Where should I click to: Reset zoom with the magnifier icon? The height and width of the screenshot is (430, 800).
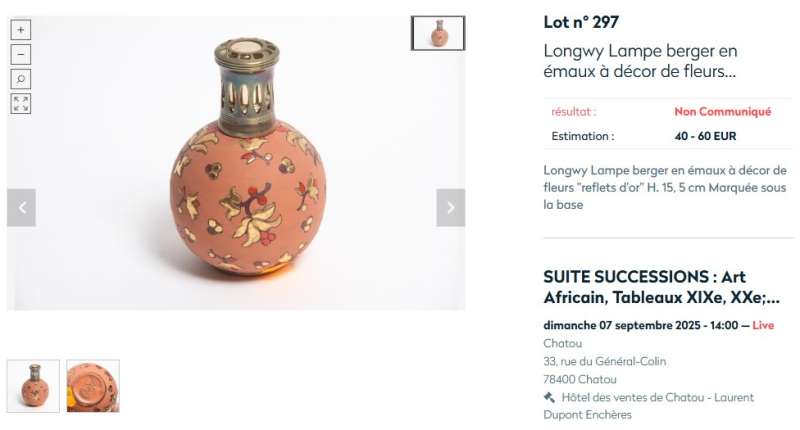(21, 79)
